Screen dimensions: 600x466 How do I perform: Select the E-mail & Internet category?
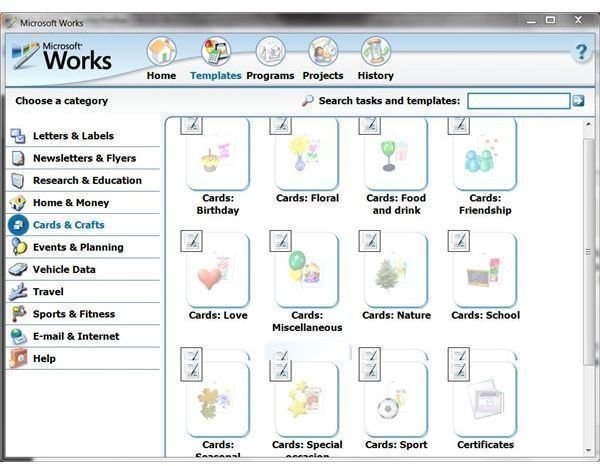76,336
